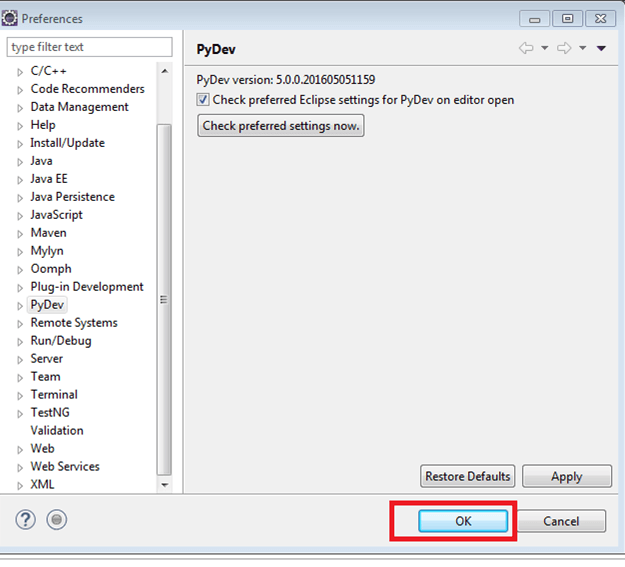
Task: Click Restore Defaults button
Action: coord(467,476)
